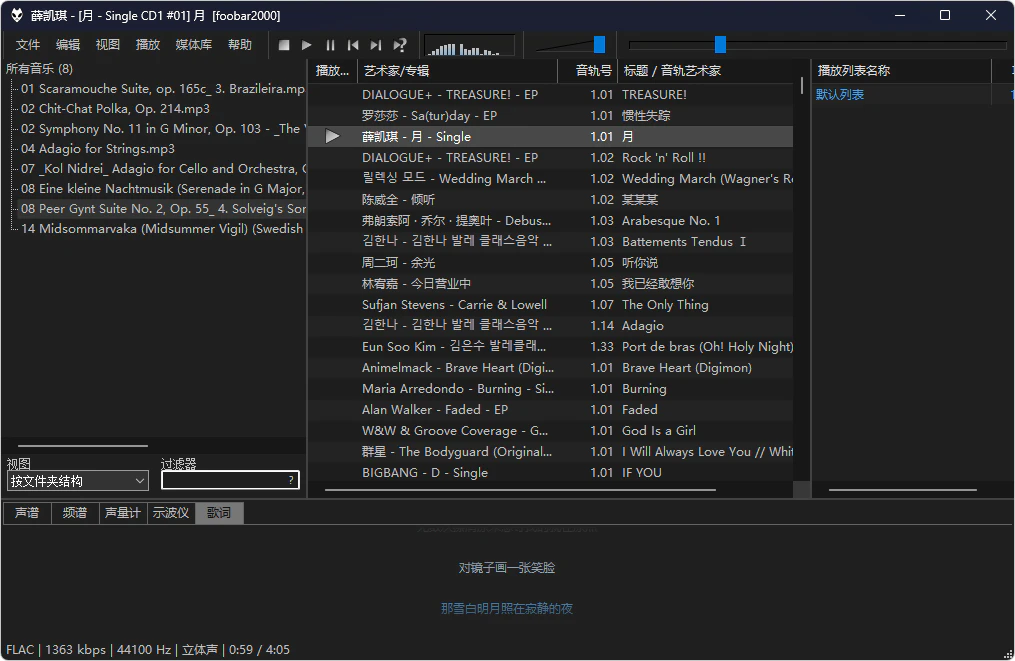Image resolution: width=1015 pixels, height=661 pixels.
Task: Select 04 Adagio for Strings.mp3
Action: (98, 149)
